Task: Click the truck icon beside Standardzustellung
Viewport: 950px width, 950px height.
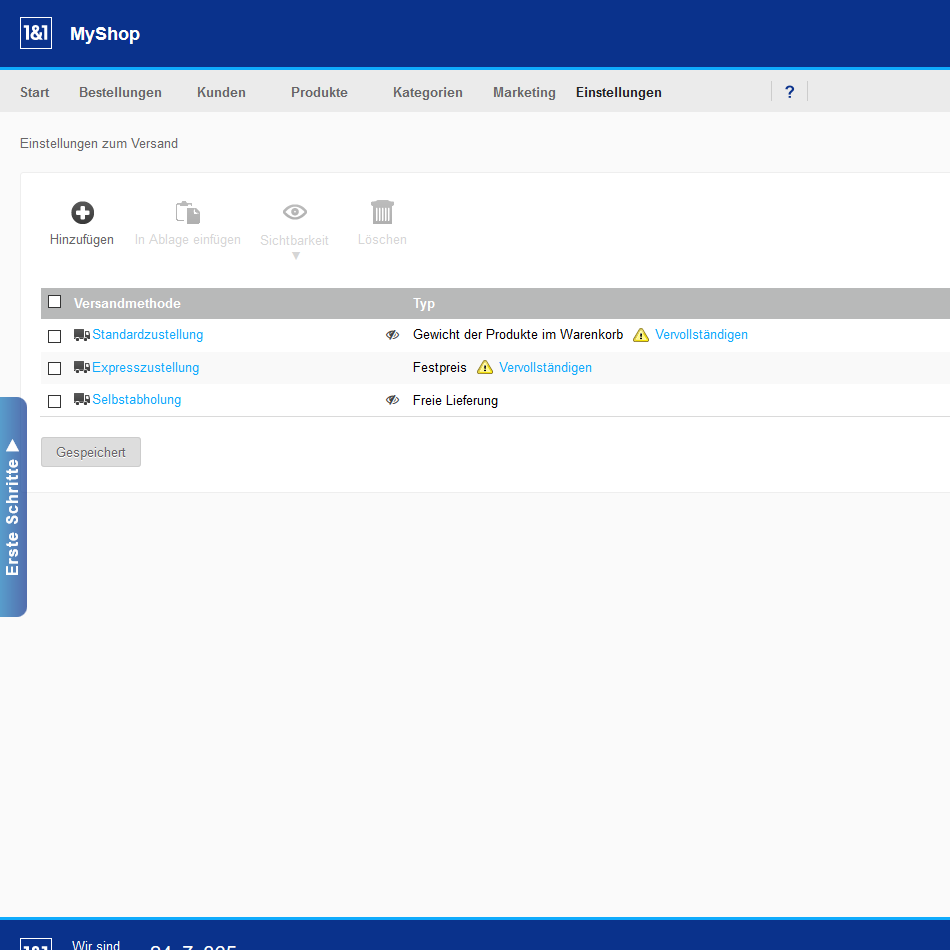Action: [82, 335]
